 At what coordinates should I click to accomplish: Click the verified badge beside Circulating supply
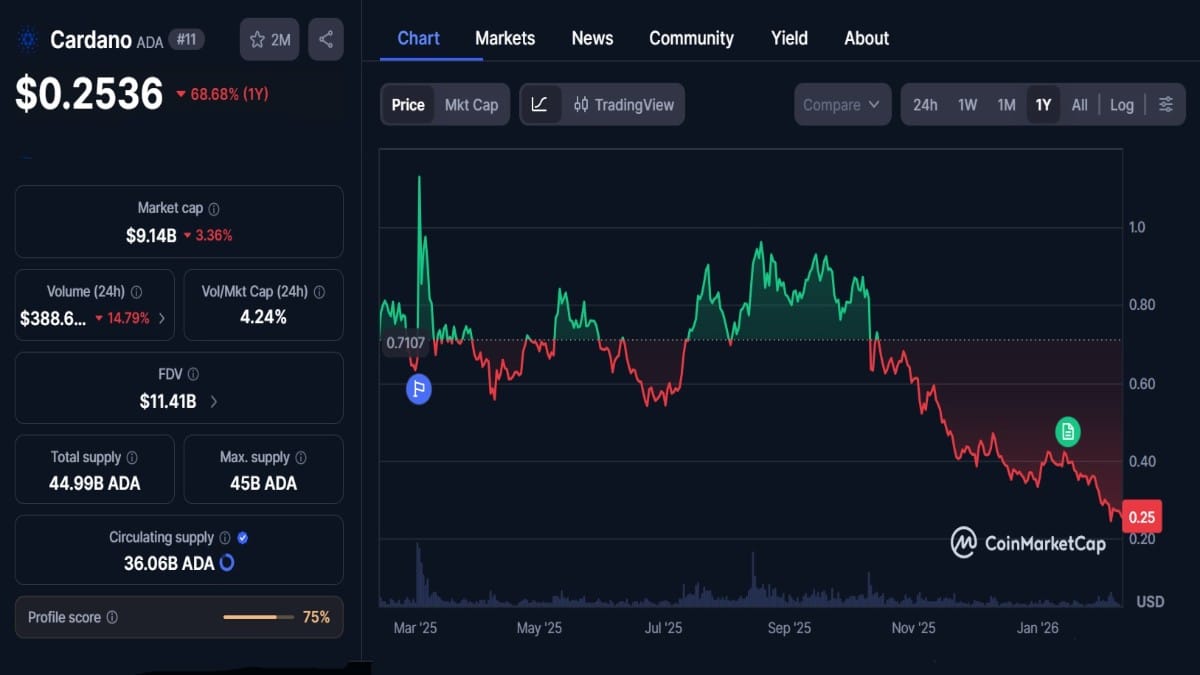point(243,538)
